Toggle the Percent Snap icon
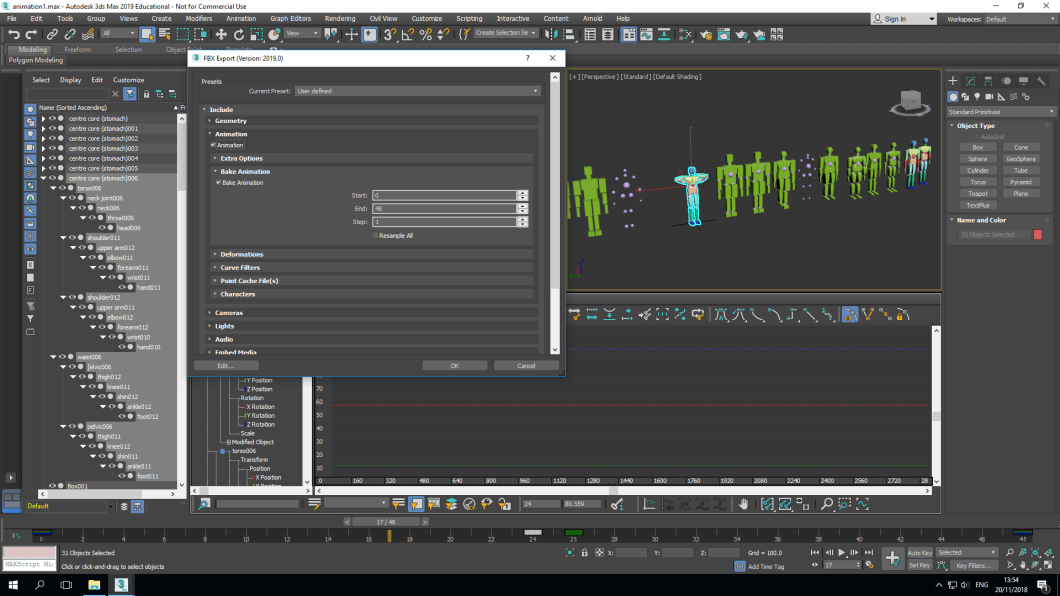The height and width of the screenshot is (596, 1060). (426, 34)
